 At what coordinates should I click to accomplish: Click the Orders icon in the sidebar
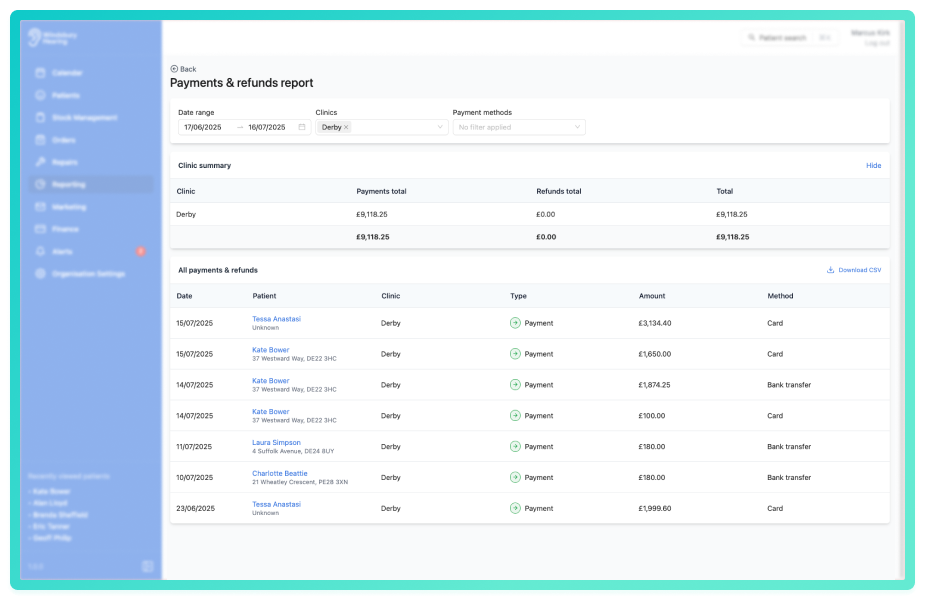(x=40, y=140)
